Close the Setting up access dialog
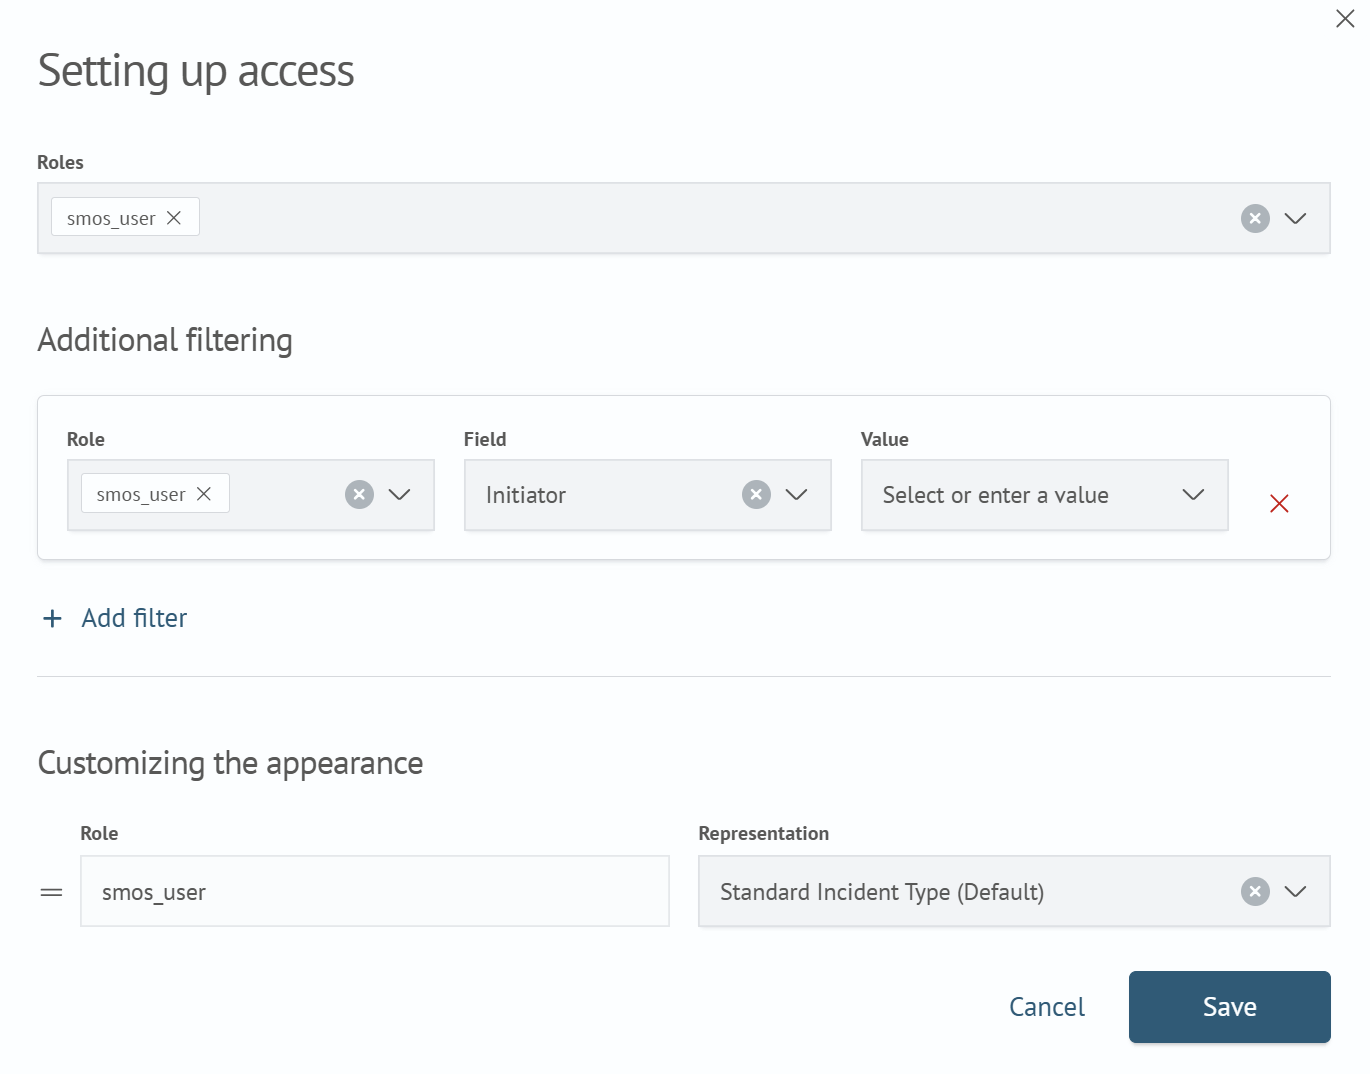Image resolution: width=1370 pixels, height=1074 pixels. pos(1345,19)
